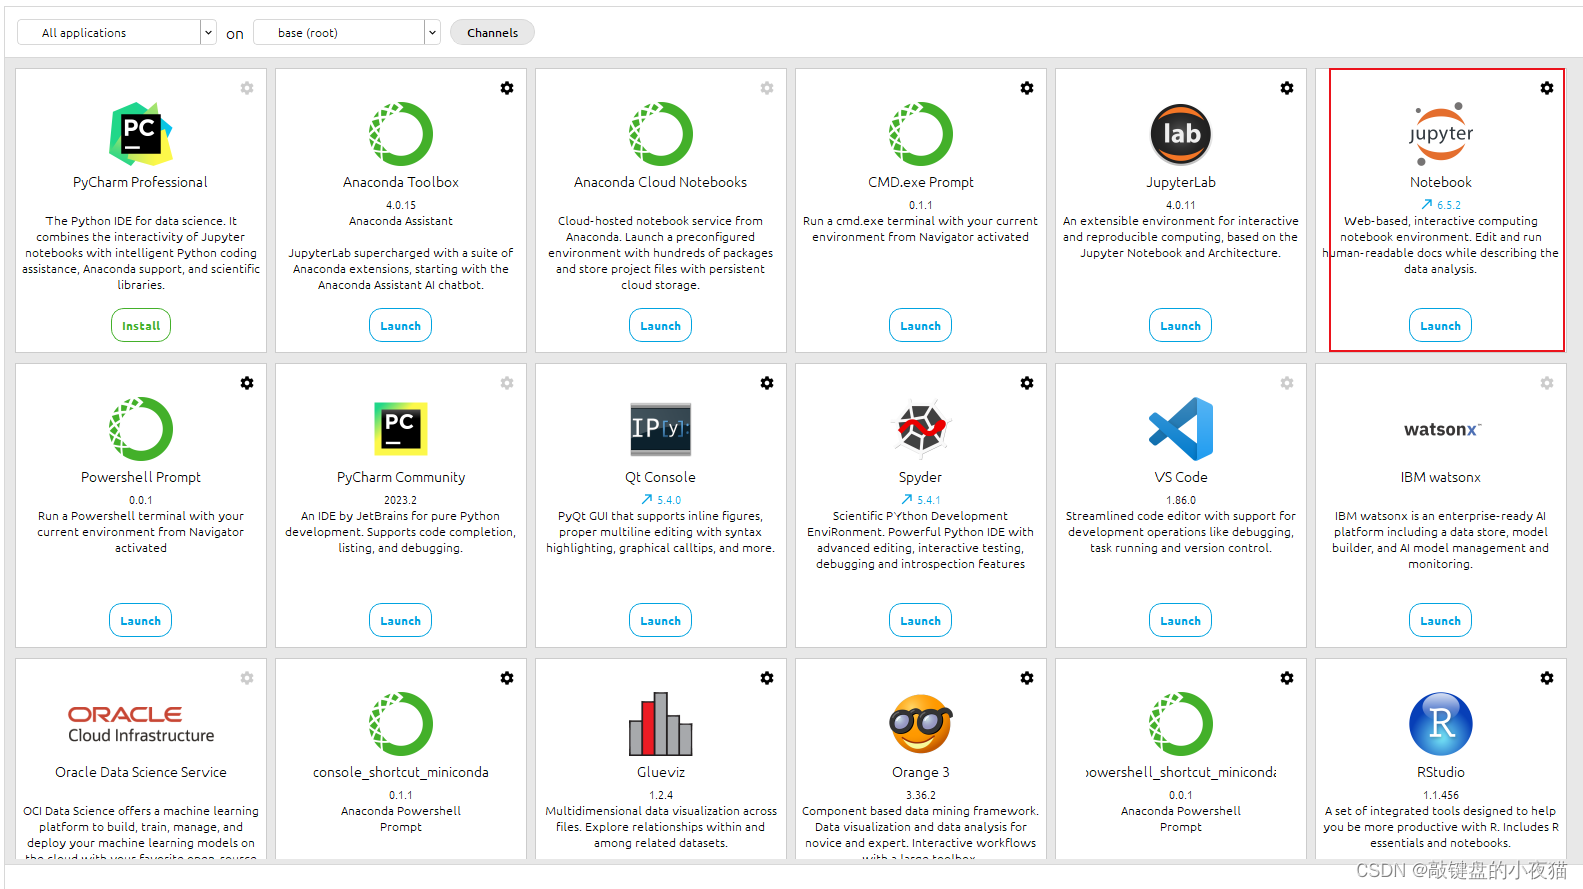Launch Anaconda Toolbox

click(401, 326)
